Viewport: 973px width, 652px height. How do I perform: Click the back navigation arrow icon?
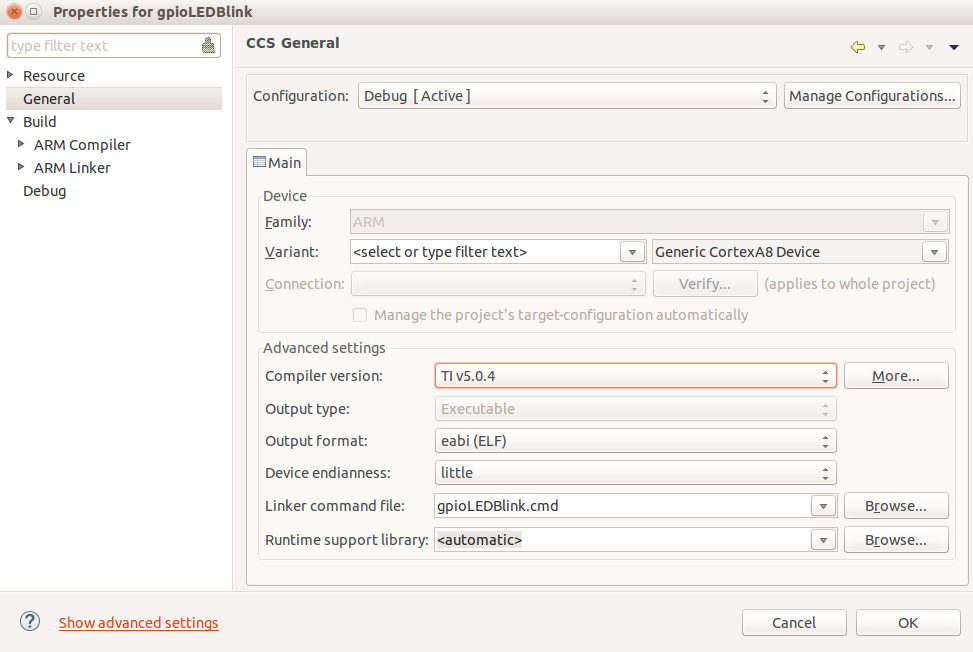(x=858, y=47)
